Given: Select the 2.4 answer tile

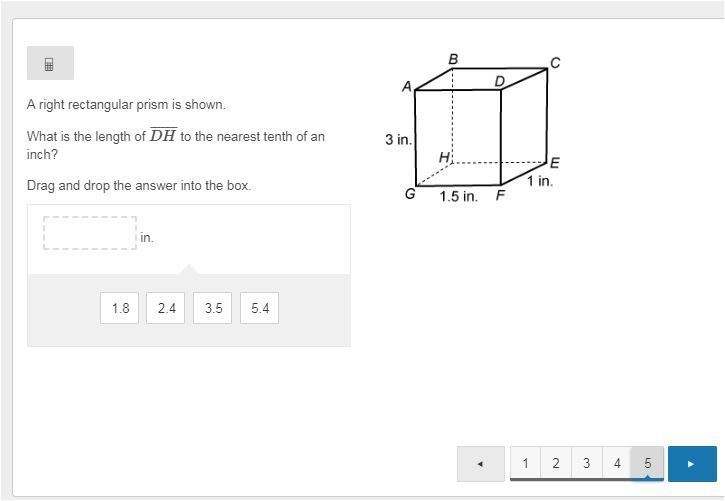Looking at the screenshot, I should (x=166, y=308).
